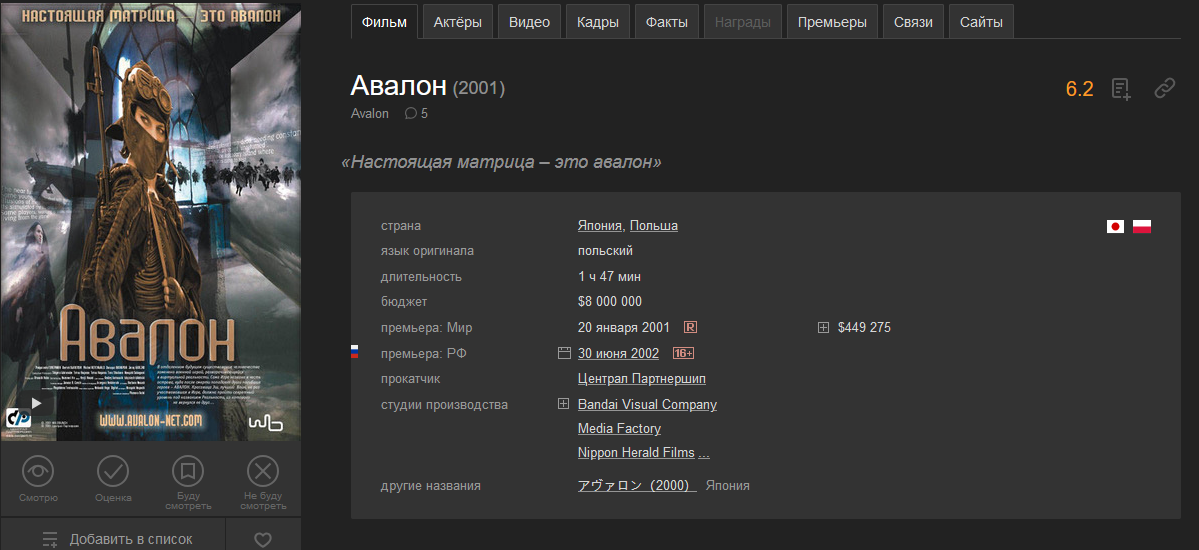Click the Награды tab

pyautogui.click(x=742, y=21)
